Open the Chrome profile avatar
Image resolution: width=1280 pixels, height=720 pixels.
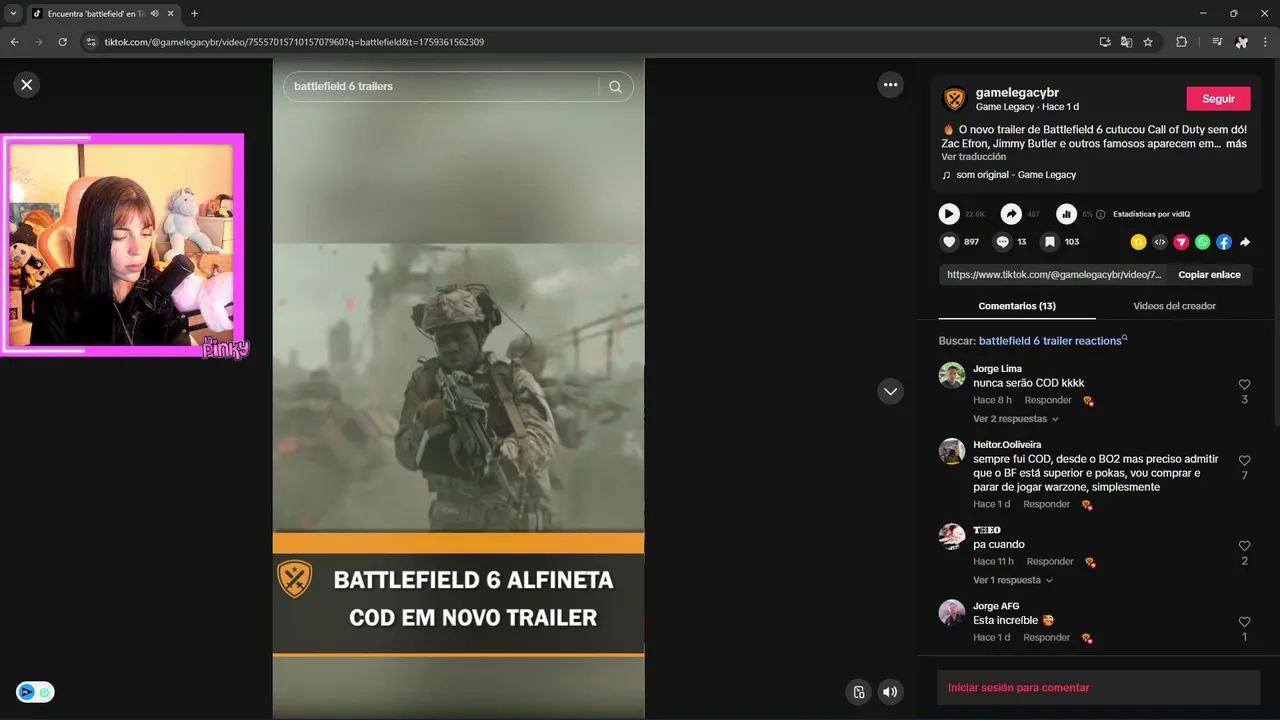click(1241, 42)
